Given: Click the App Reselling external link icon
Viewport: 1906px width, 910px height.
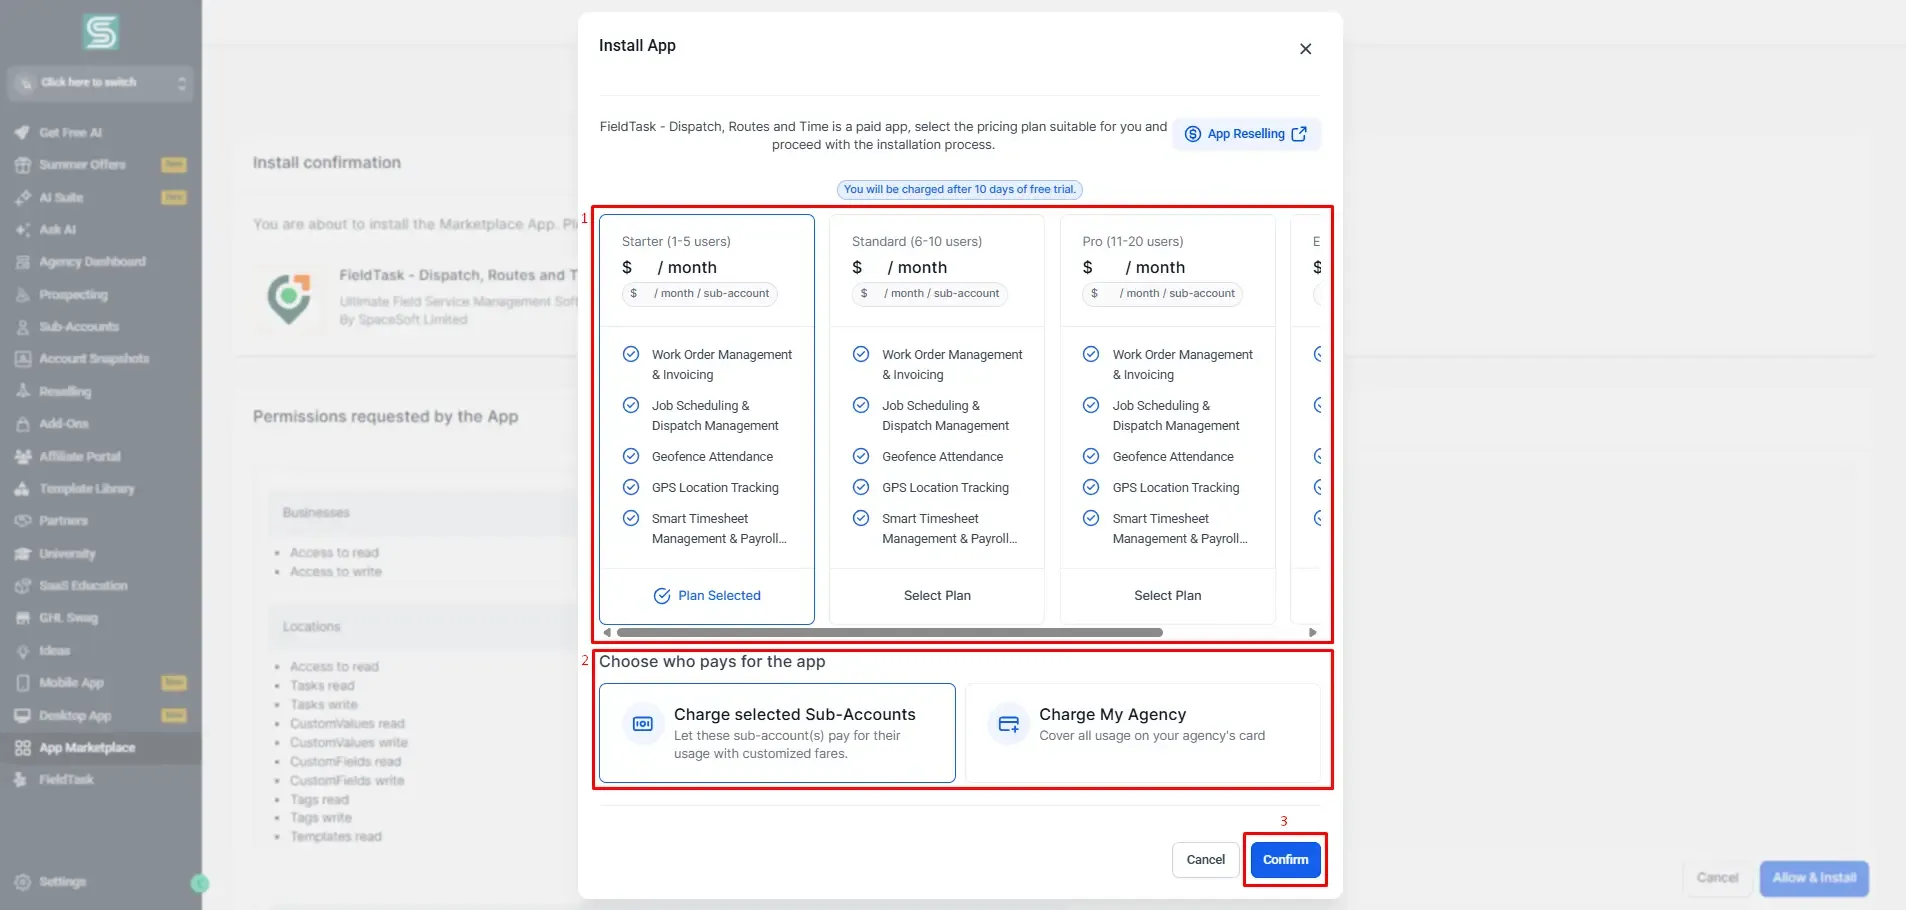Looking at the screenshot, I should click(1299, 134).
